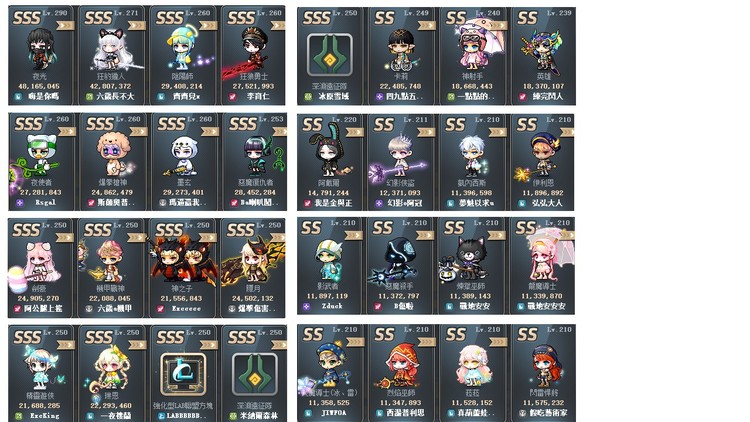Click the Exeeeee character name
The width and height of the screenshot is (750, 422).
pyautogui.click(x=186, y=309)
